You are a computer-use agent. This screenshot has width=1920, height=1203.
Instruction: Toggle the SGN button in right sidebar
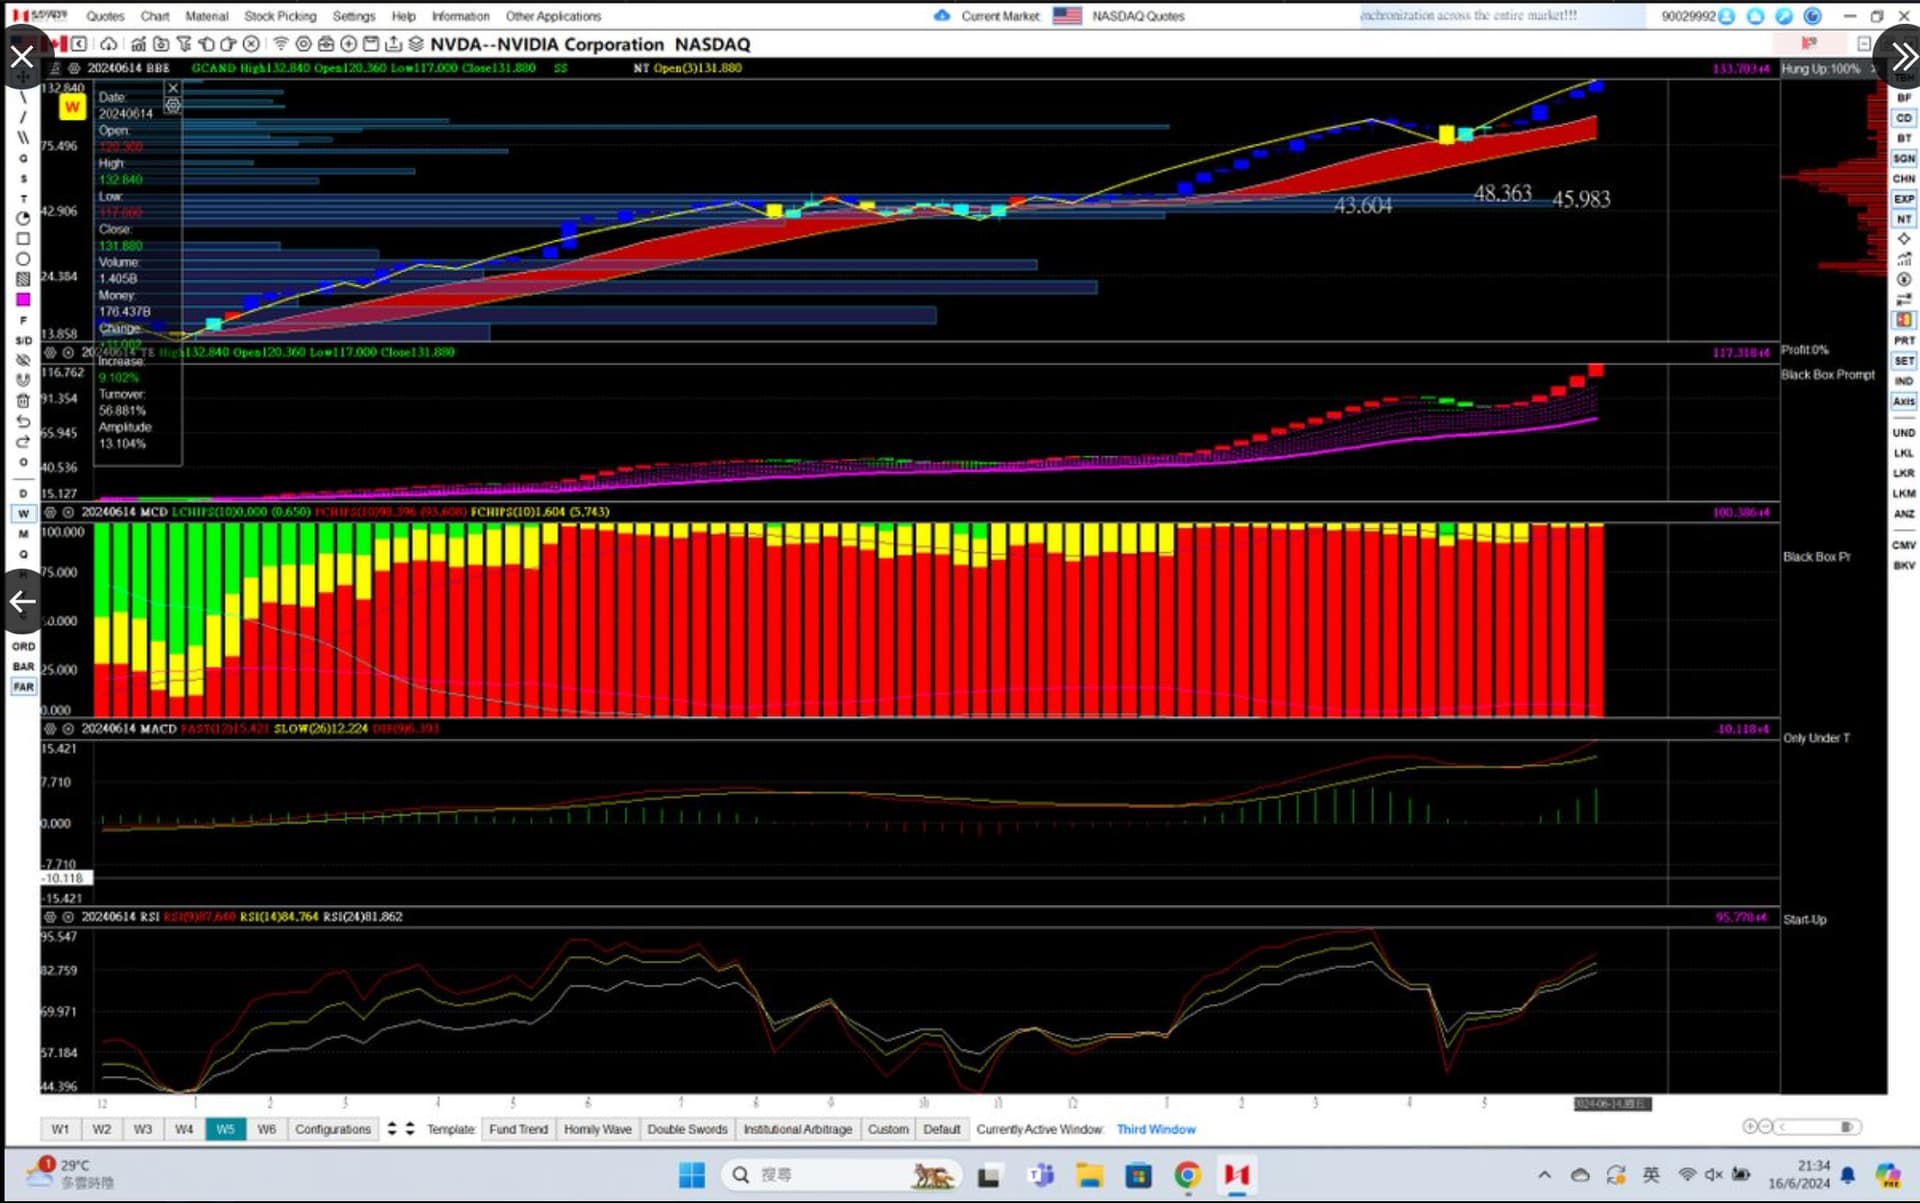pyautogui.click(x=1903, y=159)
